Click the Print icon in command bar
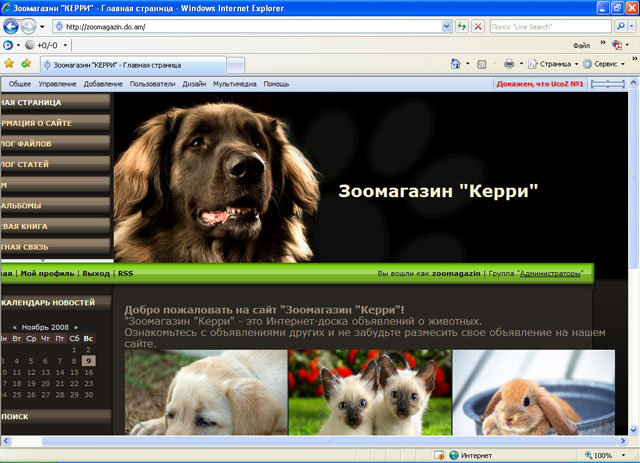Screen dimensions: 640x463 (509, 63)
